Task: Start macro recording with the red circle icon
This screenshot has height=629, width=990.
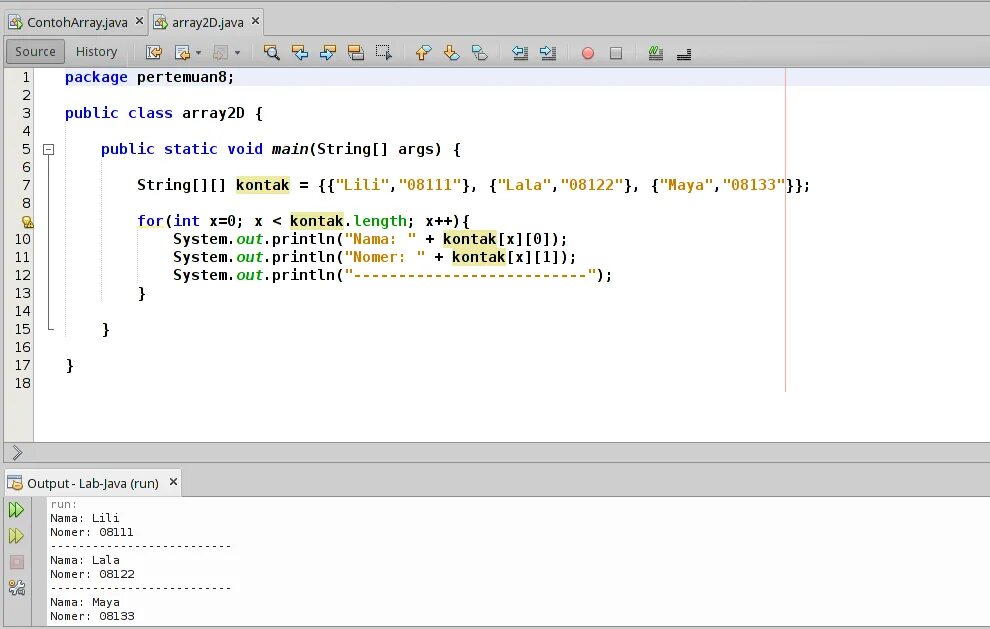Action: [587, 52]
